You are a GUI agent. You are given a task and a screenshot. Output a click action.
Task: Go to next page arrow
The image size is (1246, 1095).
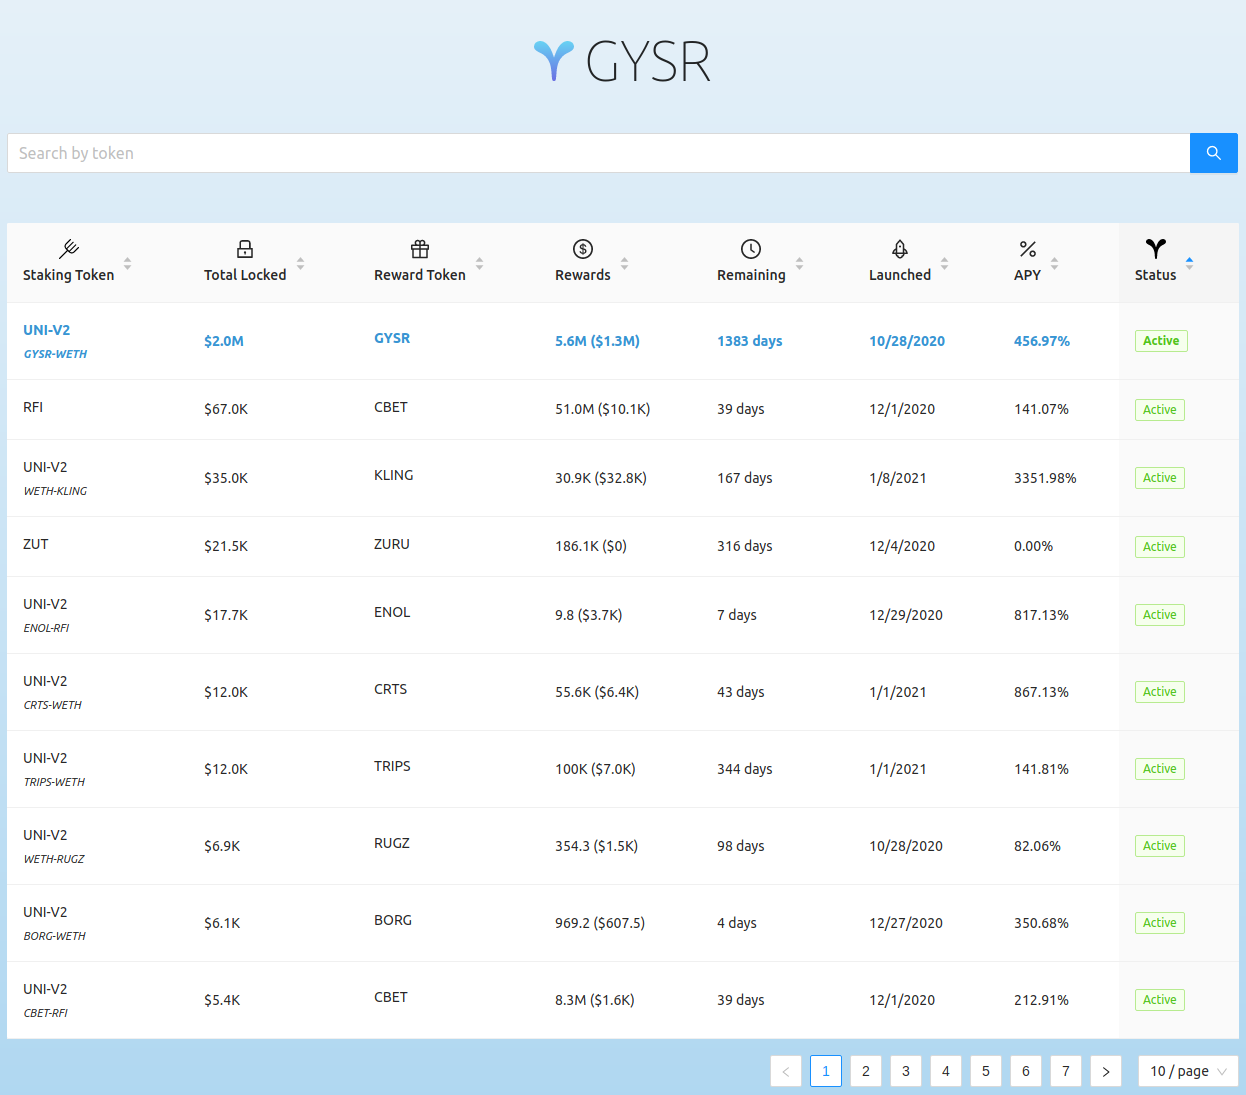1106,1071
